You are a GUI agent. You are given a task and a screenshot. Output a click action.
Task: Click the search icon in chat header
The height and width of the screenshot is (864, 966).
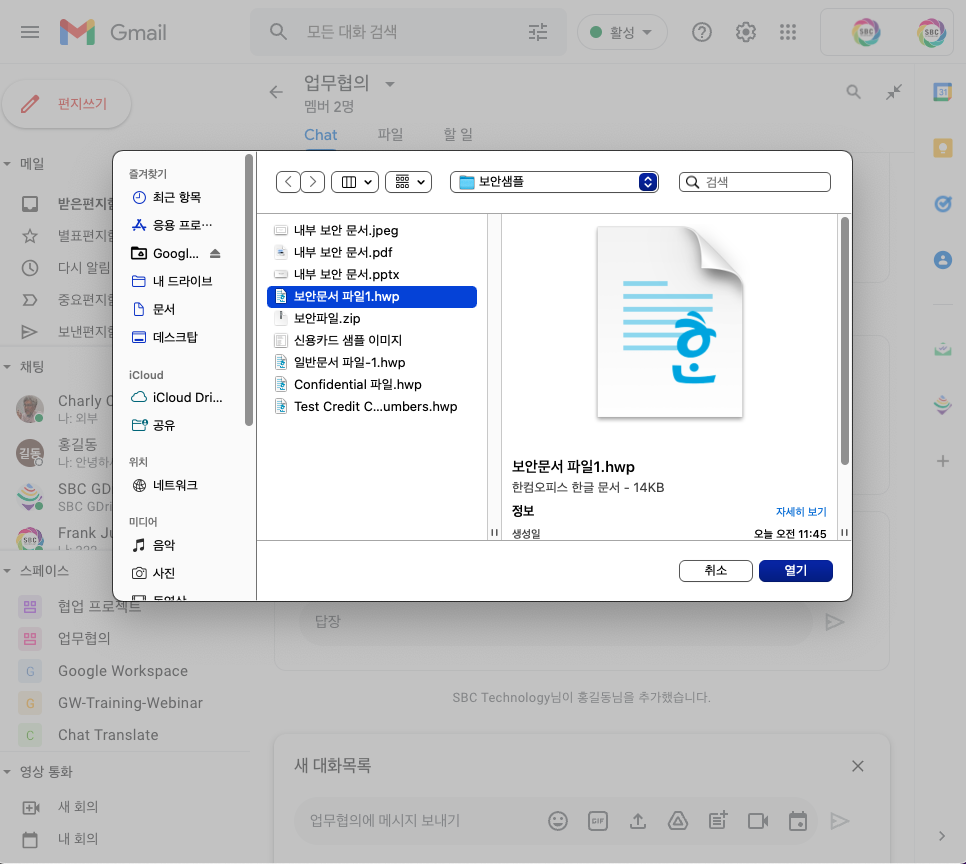coord(853,92)
